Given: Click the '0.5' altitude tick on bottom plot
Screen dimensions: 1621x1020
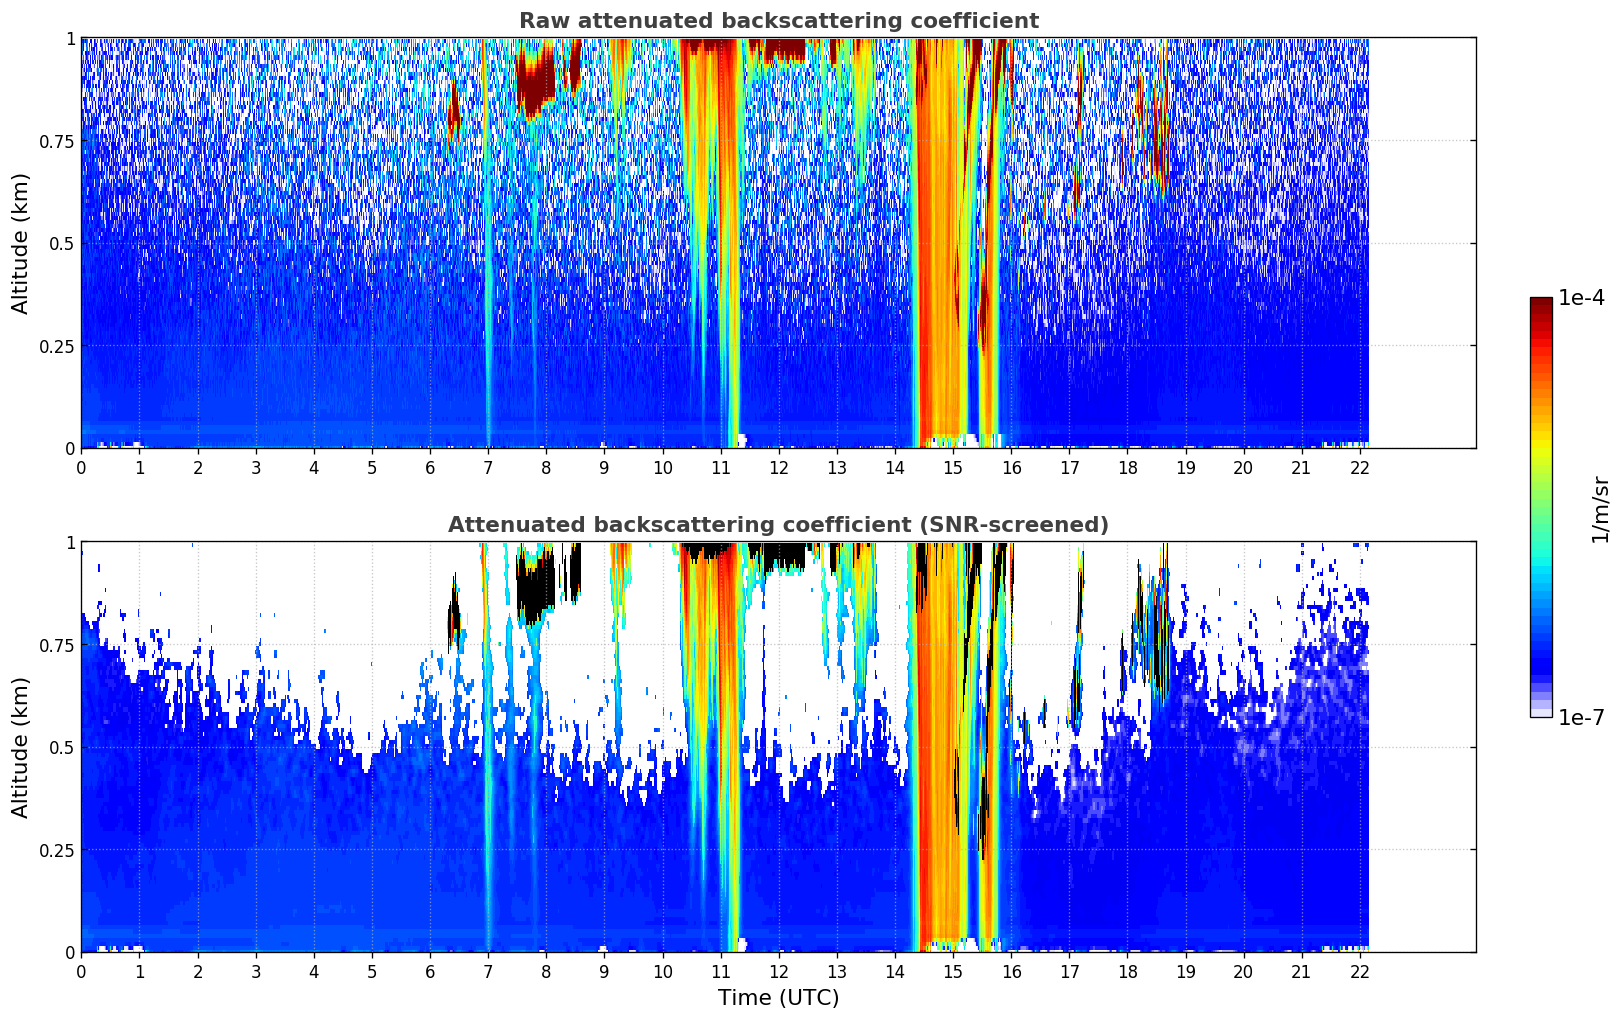Looking at the screenshot, I should (x=62, y=747).
